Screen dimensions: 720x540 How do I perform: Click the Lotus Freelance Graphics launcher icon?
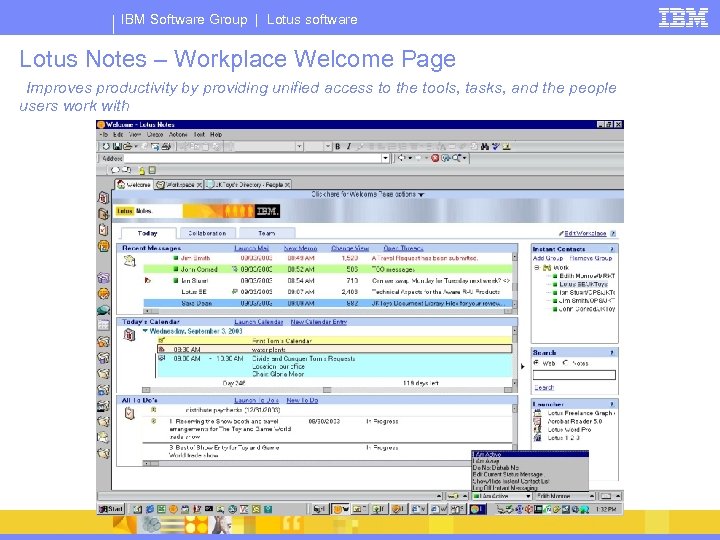[537, 413]
